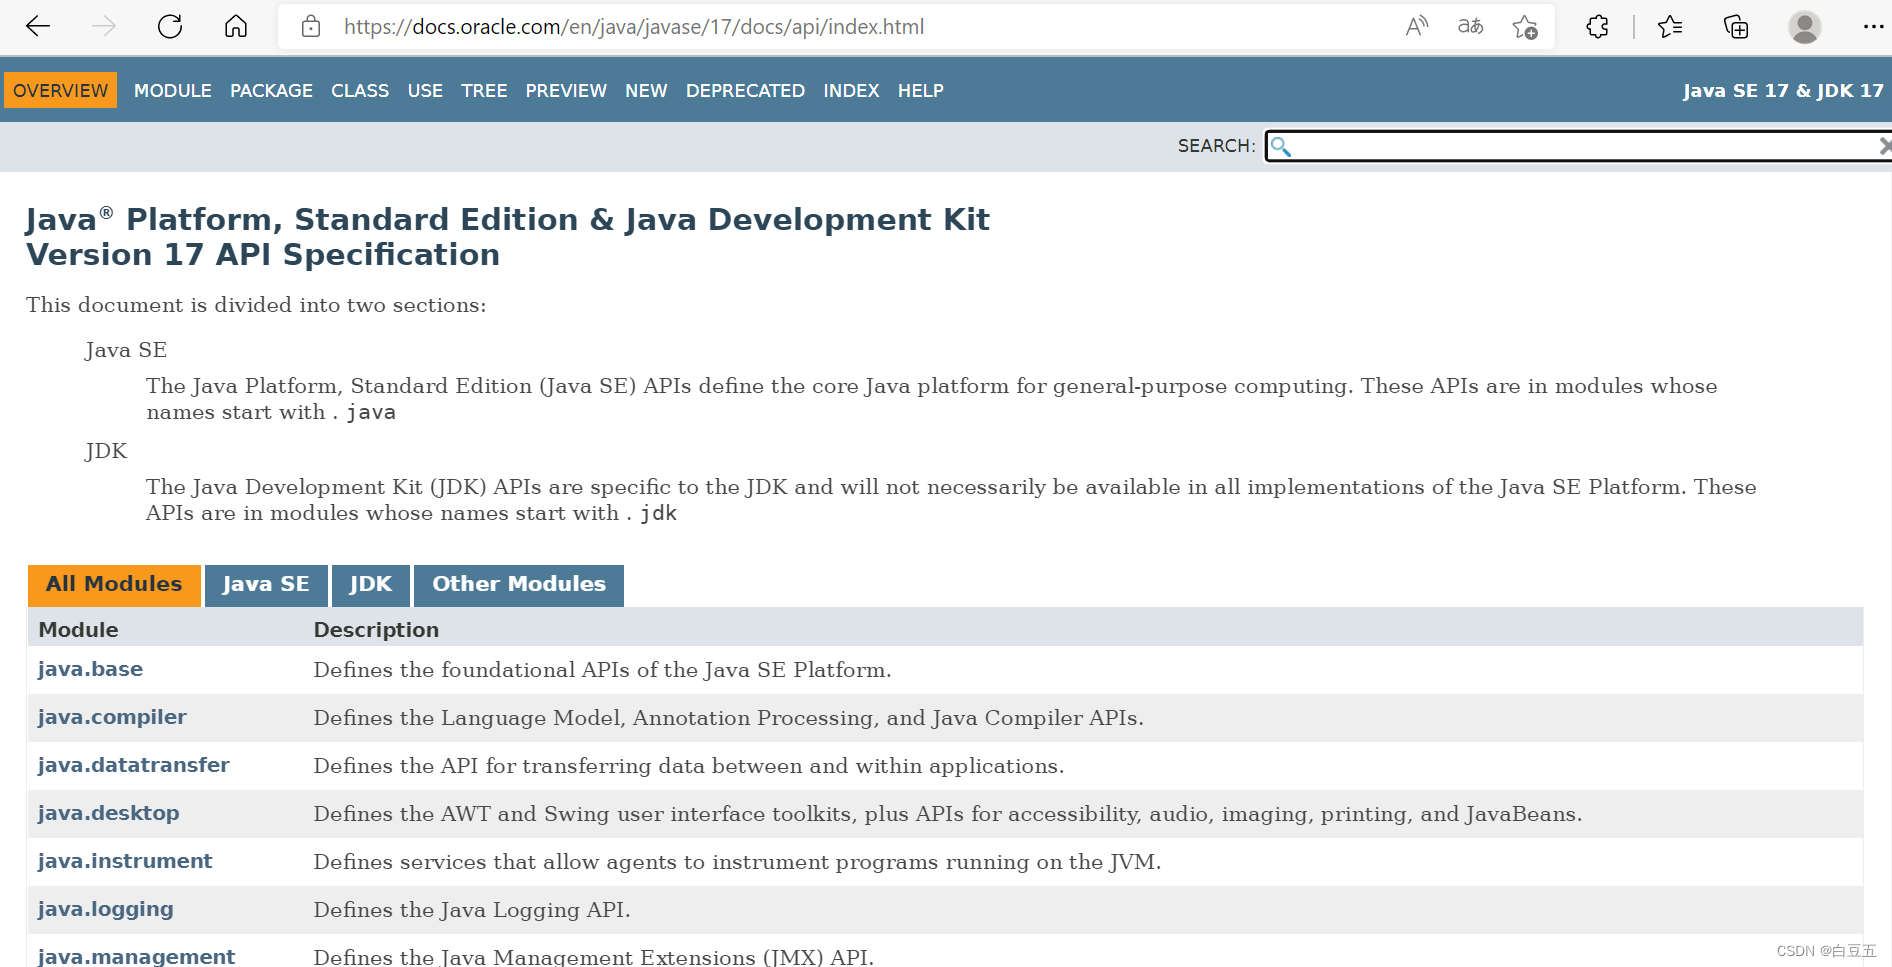Open the java.management module link

coord(137,956)
